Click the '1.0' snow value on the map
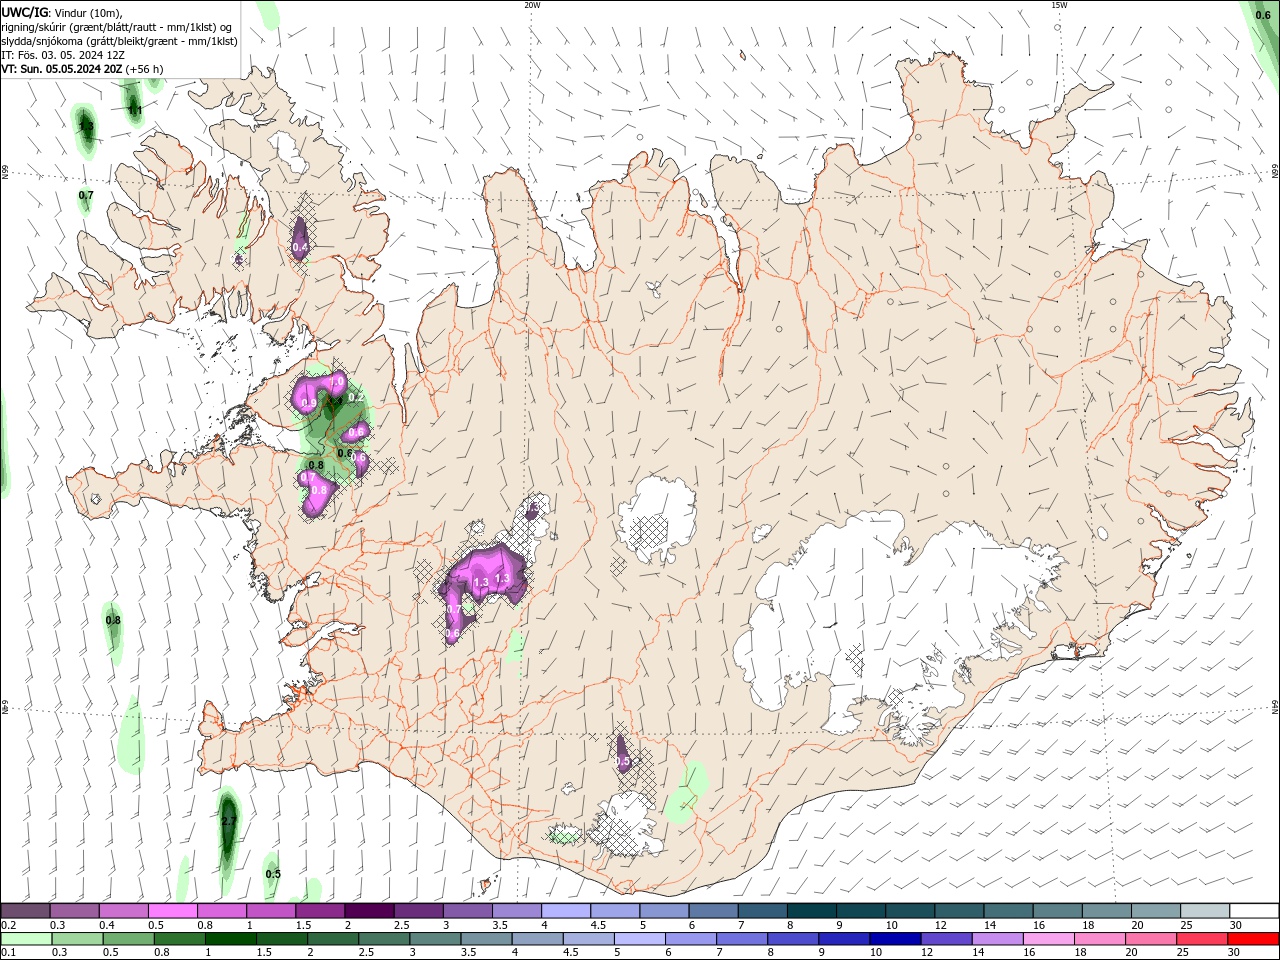 tap(337, 382)
